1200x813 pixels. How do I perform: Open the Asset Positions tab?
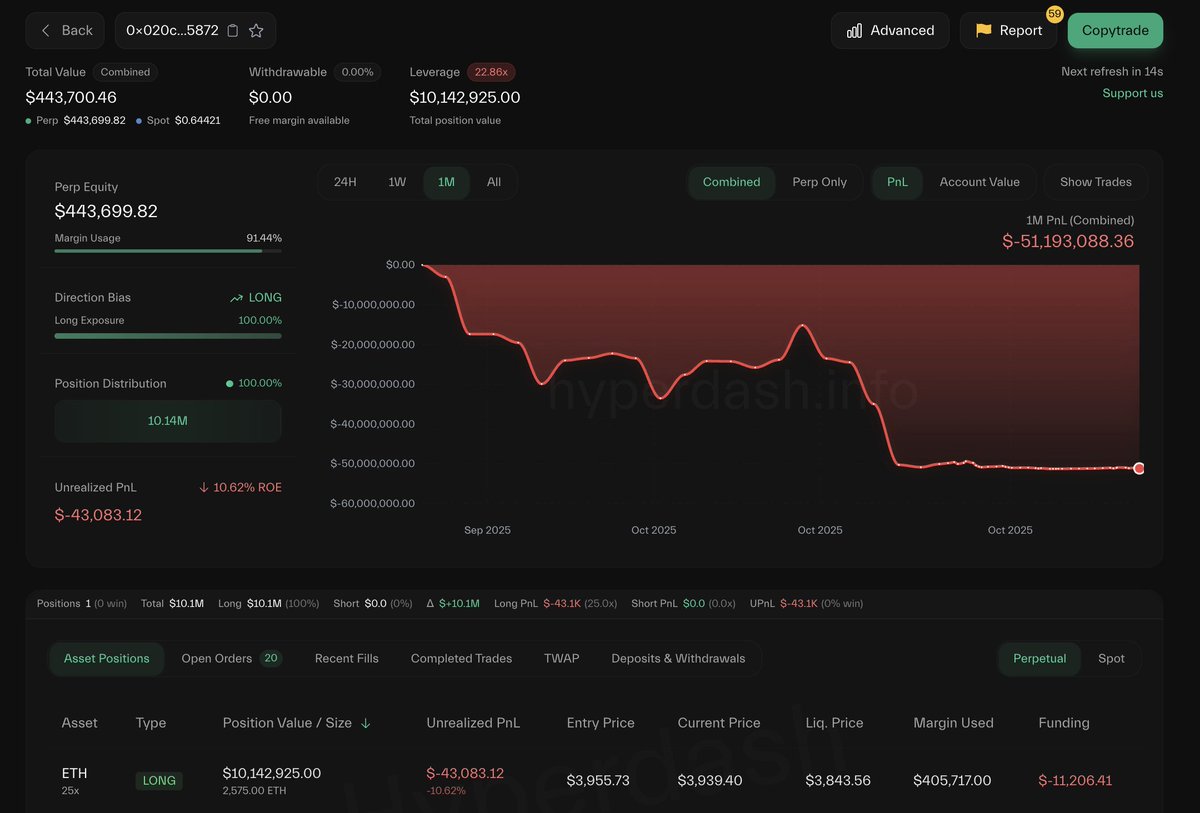107,659
